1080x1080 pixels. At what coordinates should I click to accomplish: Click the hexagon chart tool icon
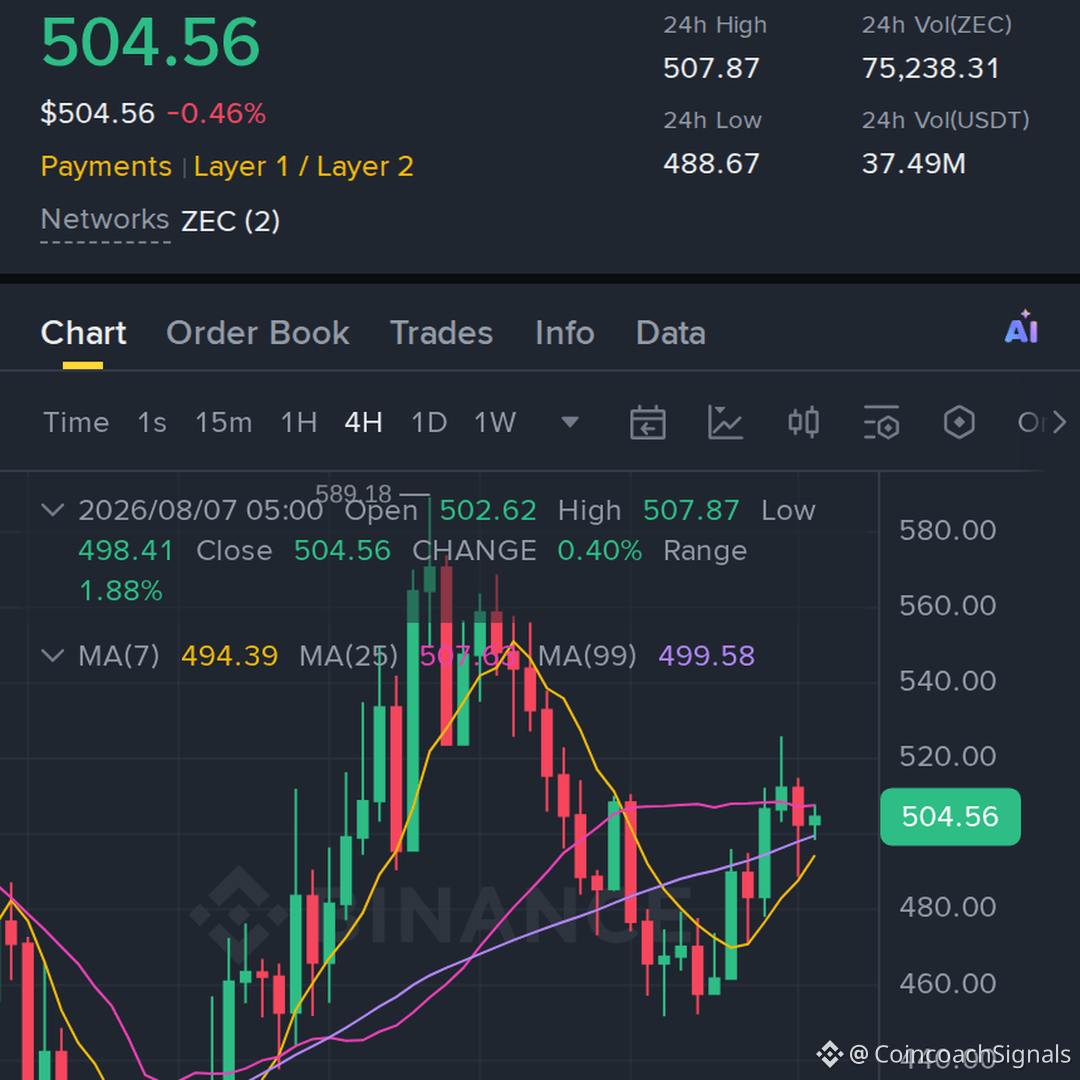coord(959,422)
